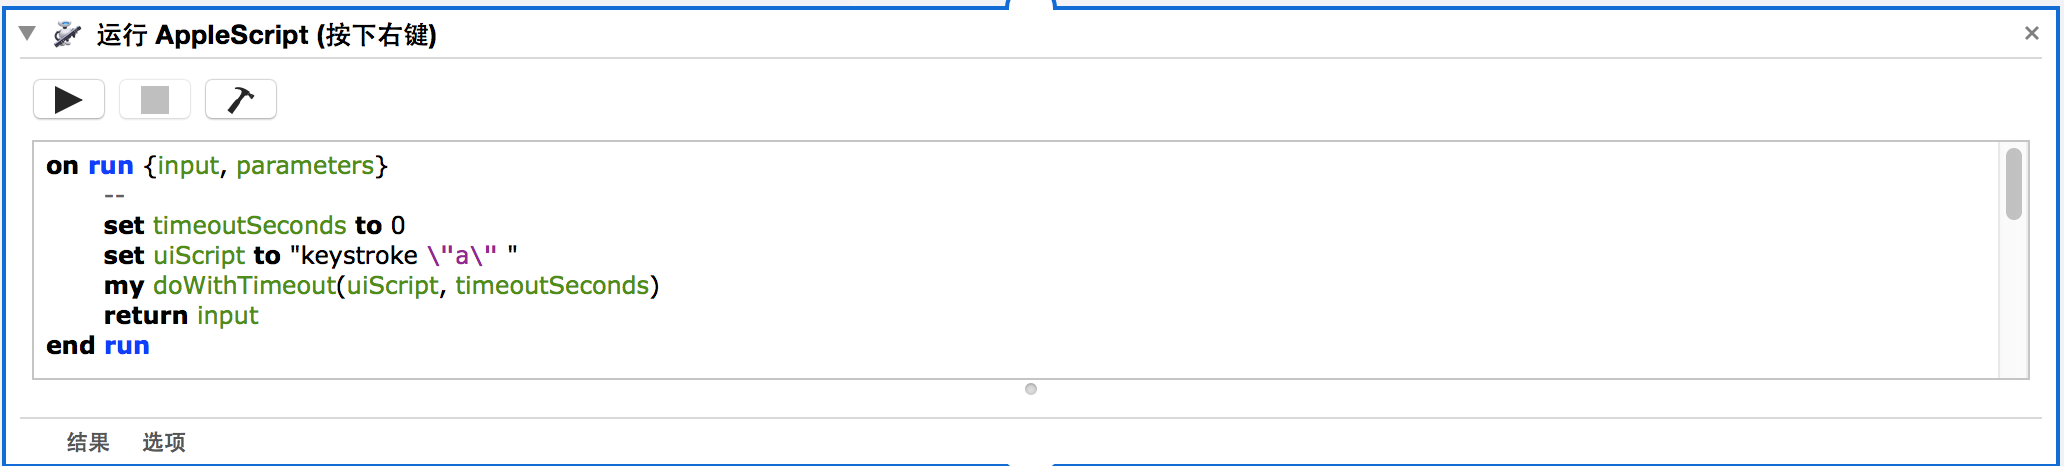
Task: Run the script with the play button
Action: pos(69,100)
